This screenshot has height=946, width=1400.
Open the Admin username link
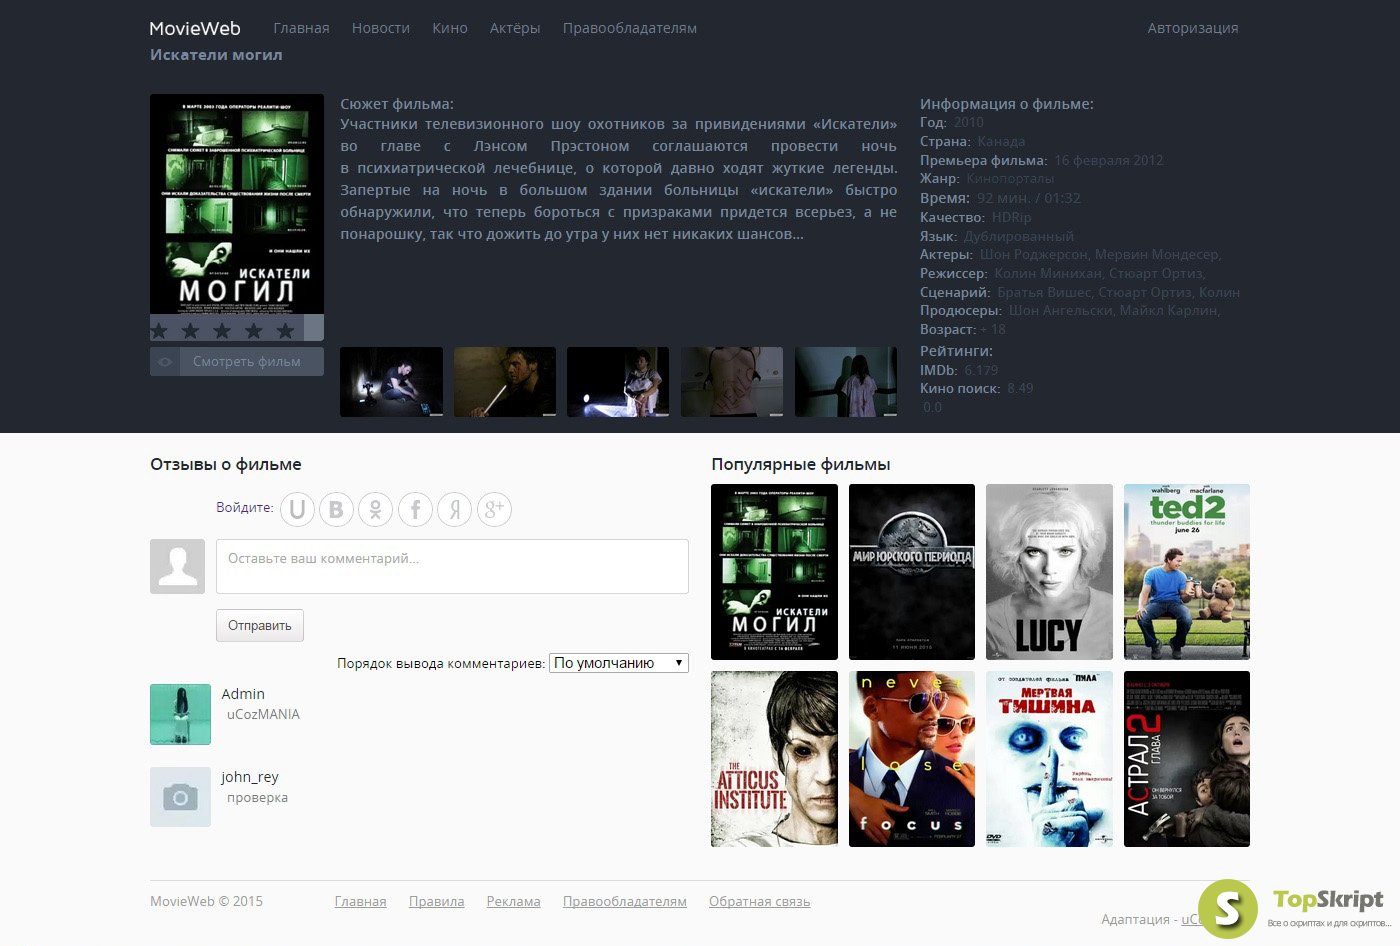243,694
